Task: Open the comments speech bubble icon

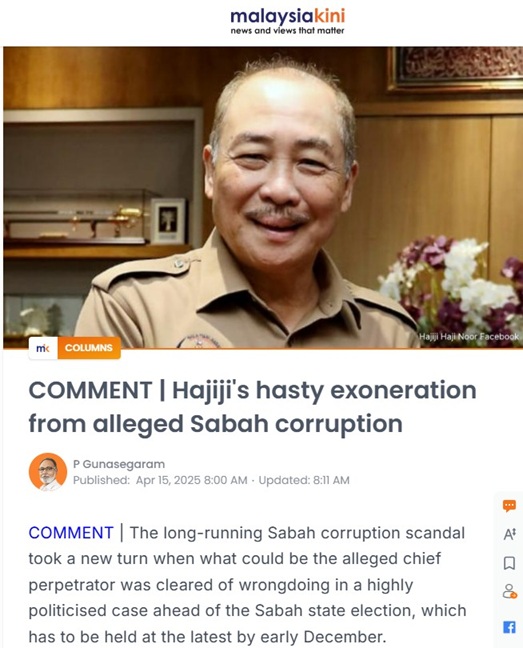Action: coord(509,505)
